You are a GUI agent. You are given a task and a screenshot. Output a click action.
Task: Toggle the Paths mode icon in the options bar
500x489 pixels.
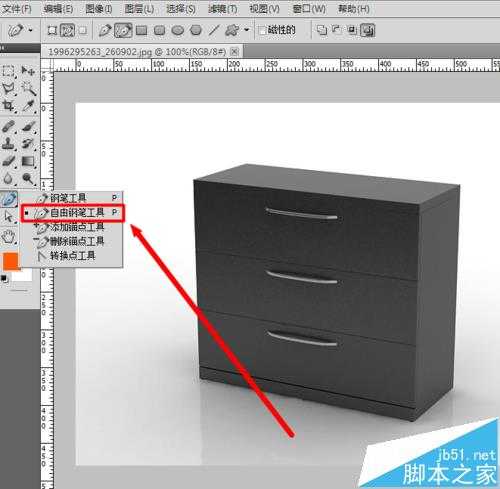tap(68, 31)
